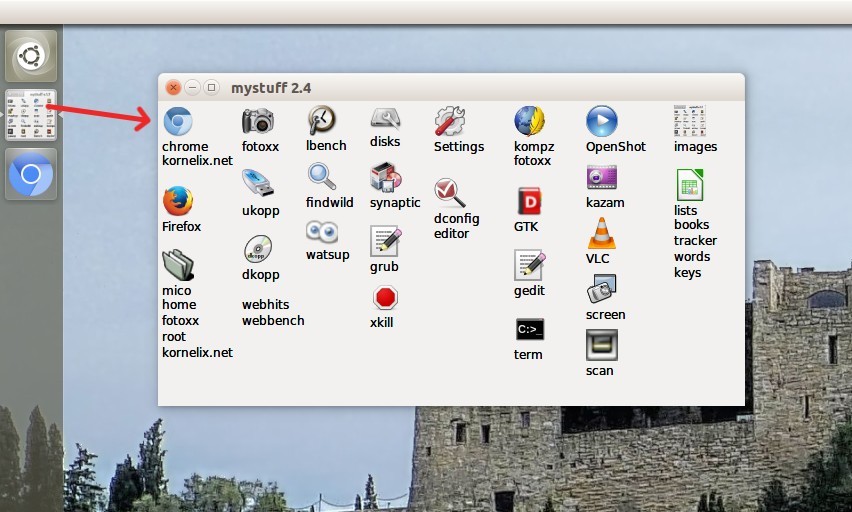
Task: Select mystuff thumbnail in Ubuntu launcher
Action: pyautogui.click(x=31, y=115)
